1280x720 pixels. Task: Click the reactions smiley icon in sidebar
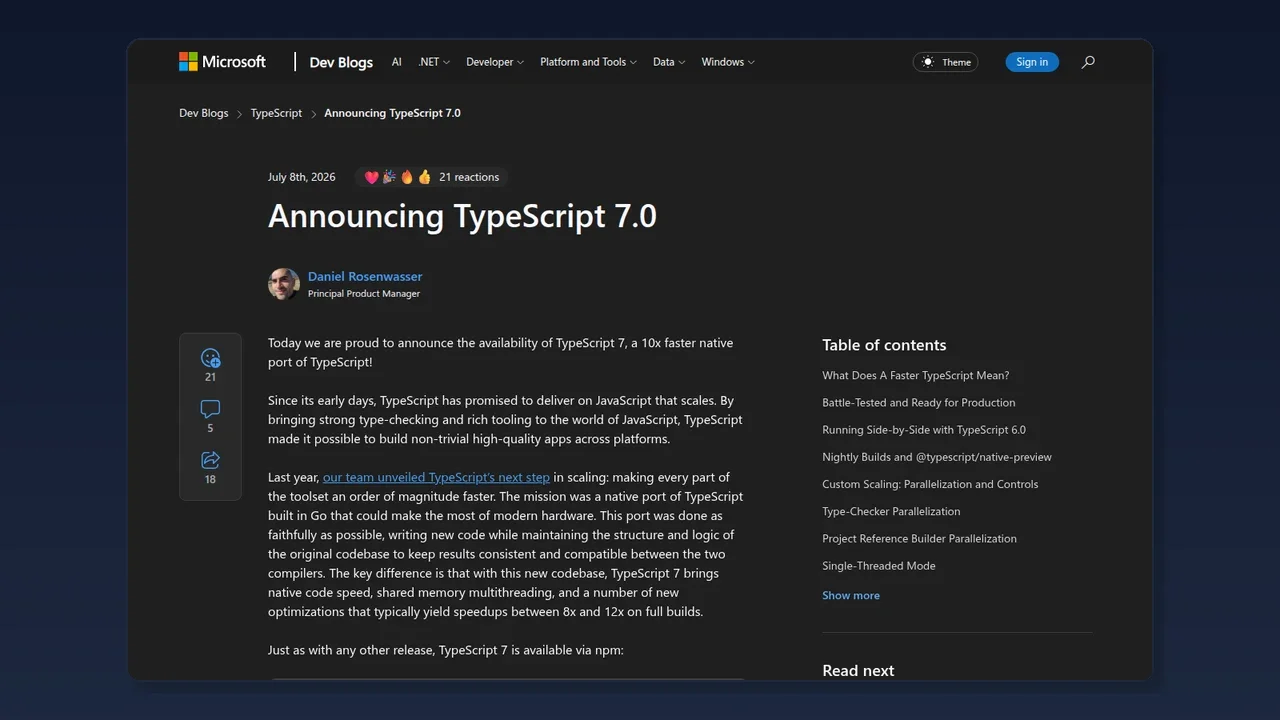coord(210,357)
